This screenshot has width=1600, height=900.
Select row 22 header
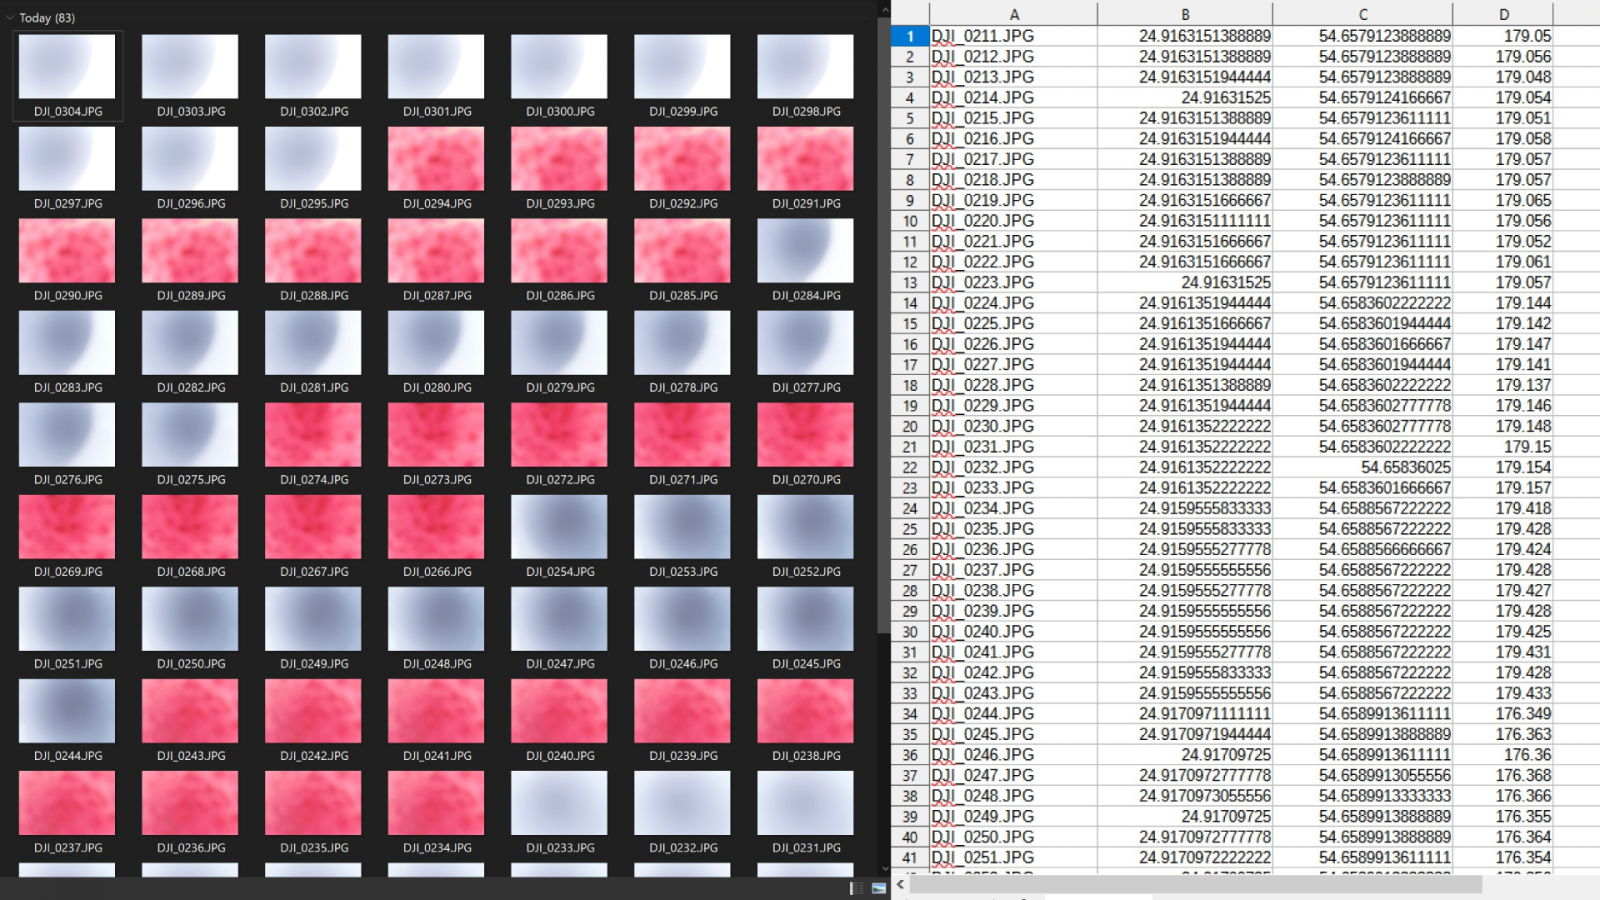click(910, 468)
